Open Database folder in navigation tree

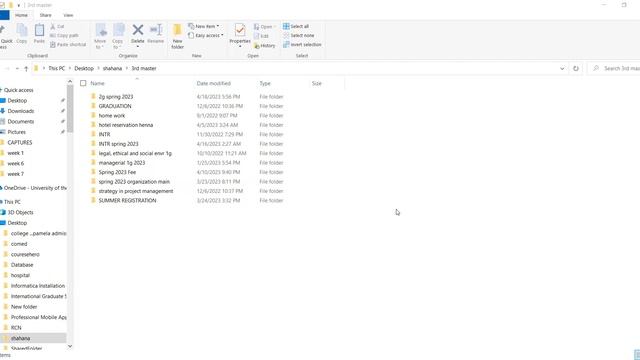pyautogui.click(x=22, y=265)
